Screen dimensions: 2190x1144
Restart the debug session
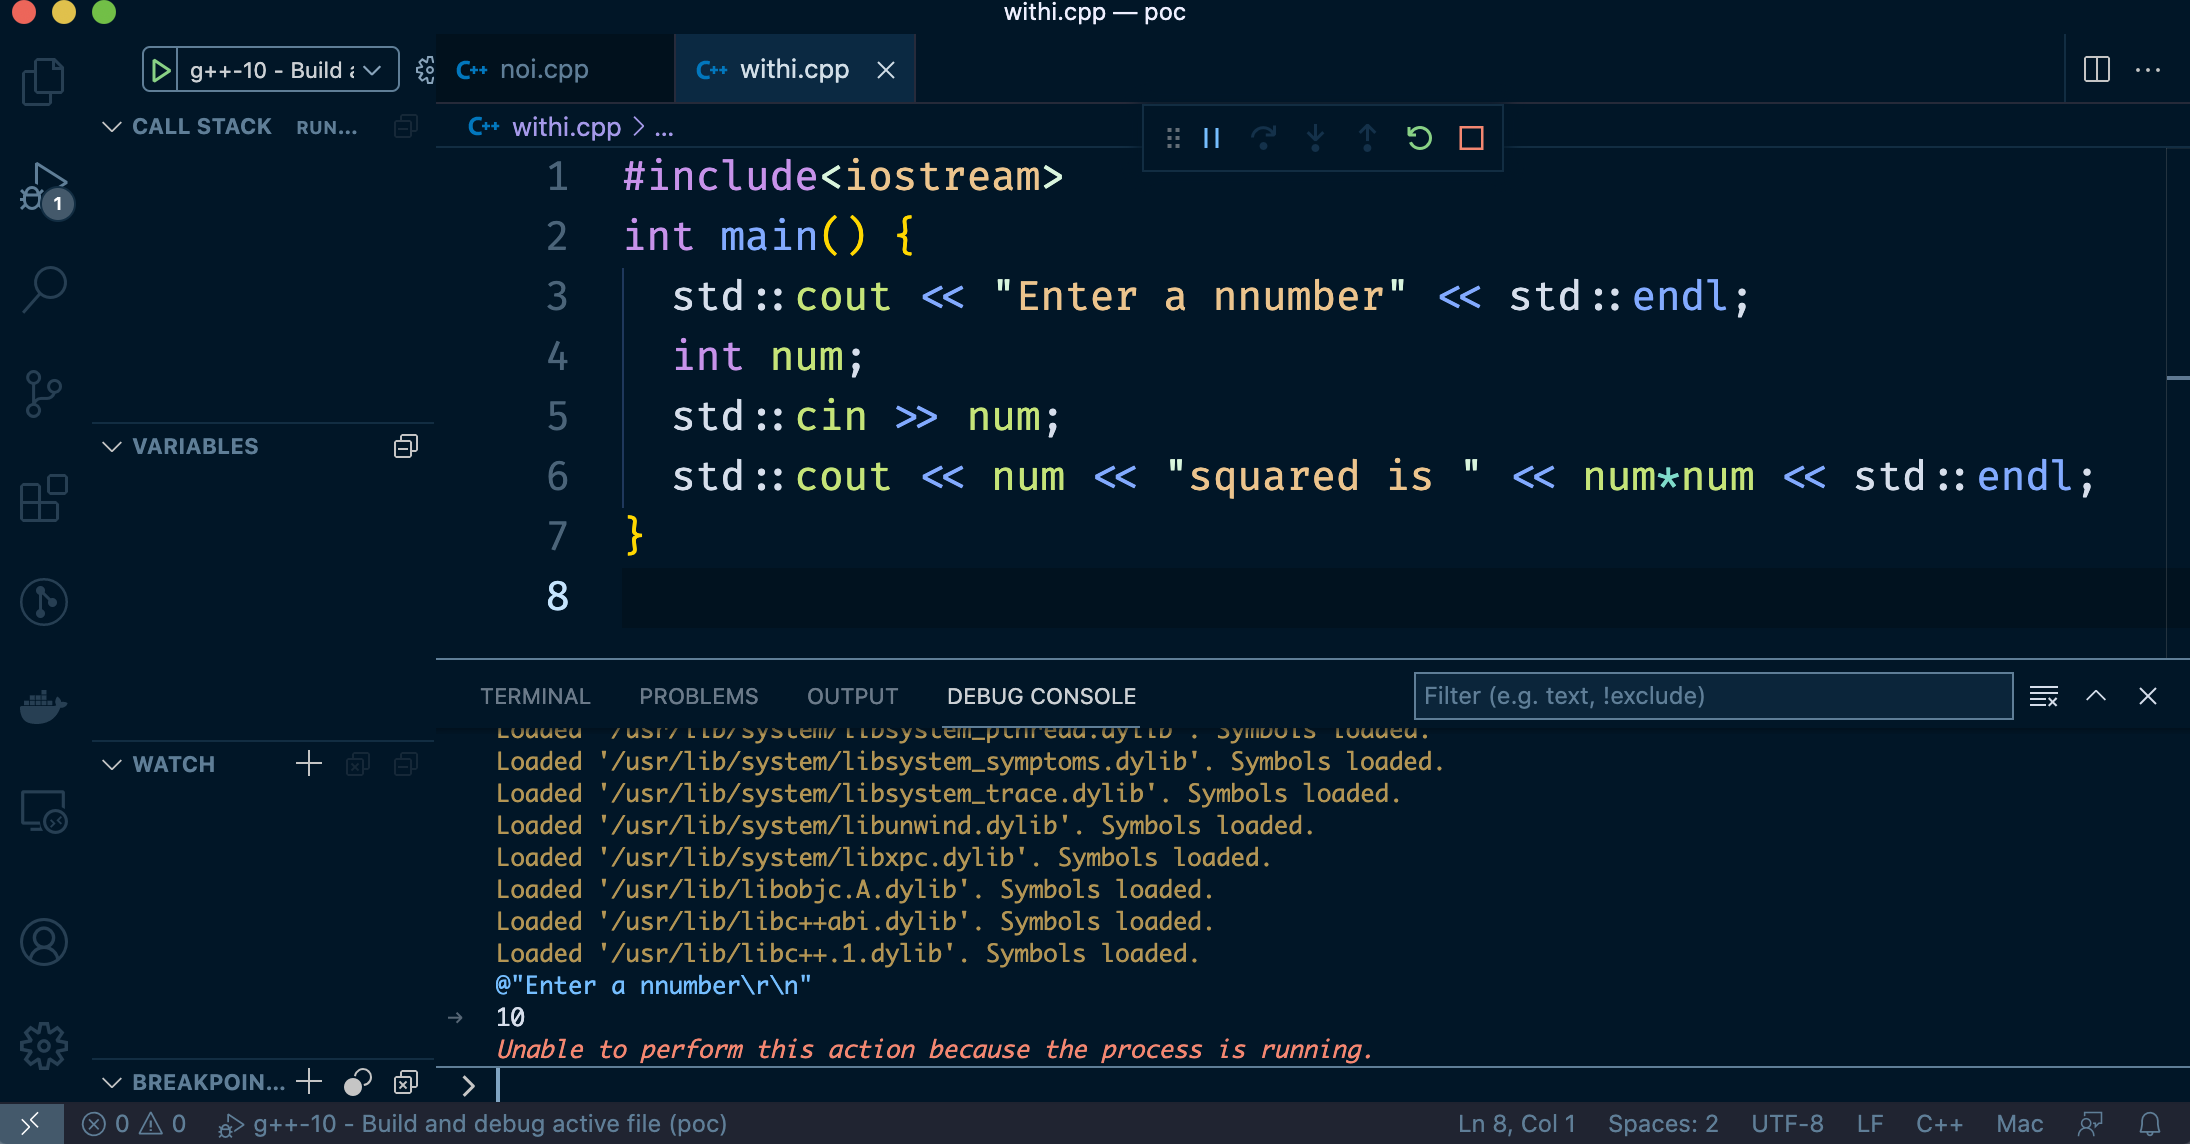coord(1419,138)
